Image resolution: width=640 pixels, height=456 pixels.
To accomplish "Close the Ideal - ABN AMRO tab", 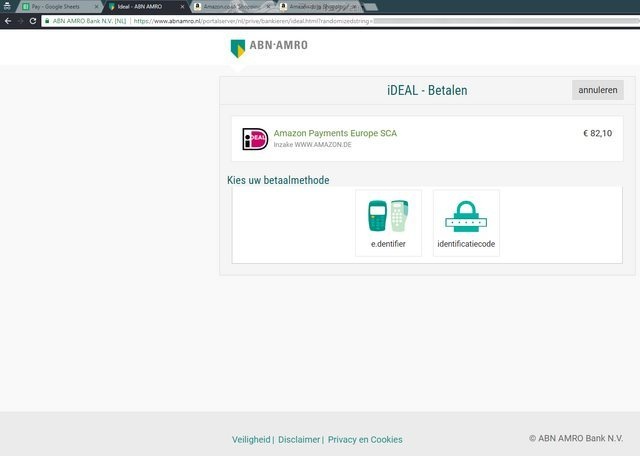I will [182, 7].
